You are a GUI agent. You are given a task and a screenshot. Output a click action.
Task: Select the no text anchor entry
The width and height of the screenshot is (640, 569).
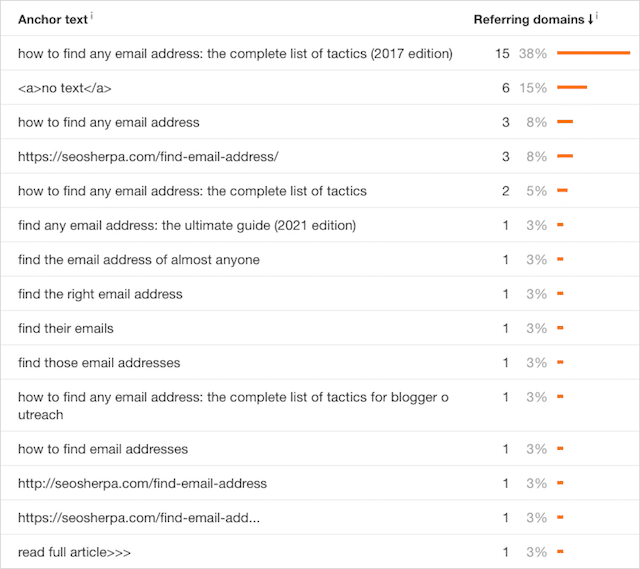pyautogui.click(x=64, y=88)
